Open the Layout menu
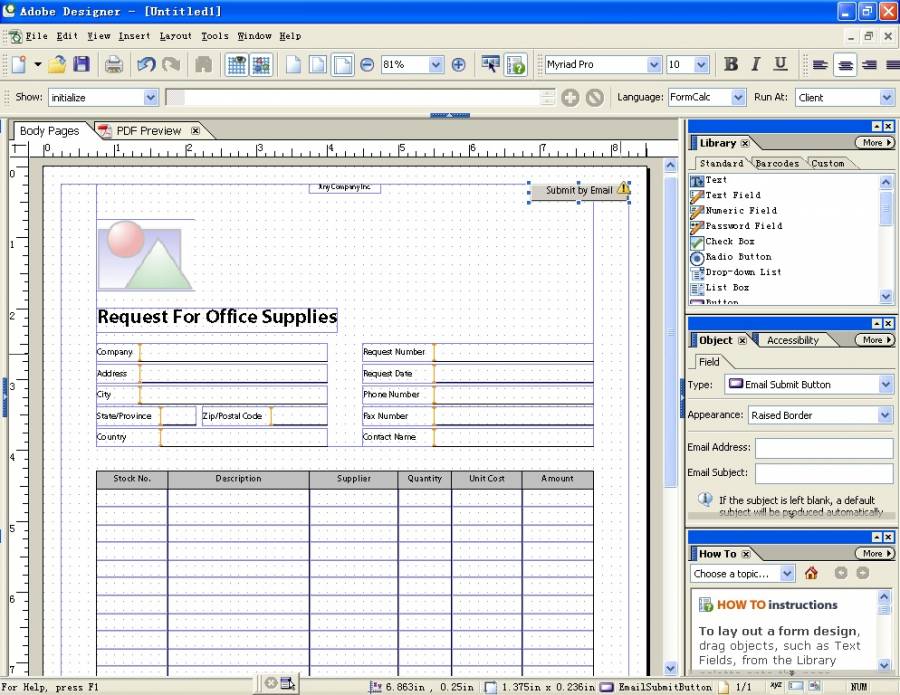Image resolution: width=900 pixels, height=695 pixels. tap(175, 36)
